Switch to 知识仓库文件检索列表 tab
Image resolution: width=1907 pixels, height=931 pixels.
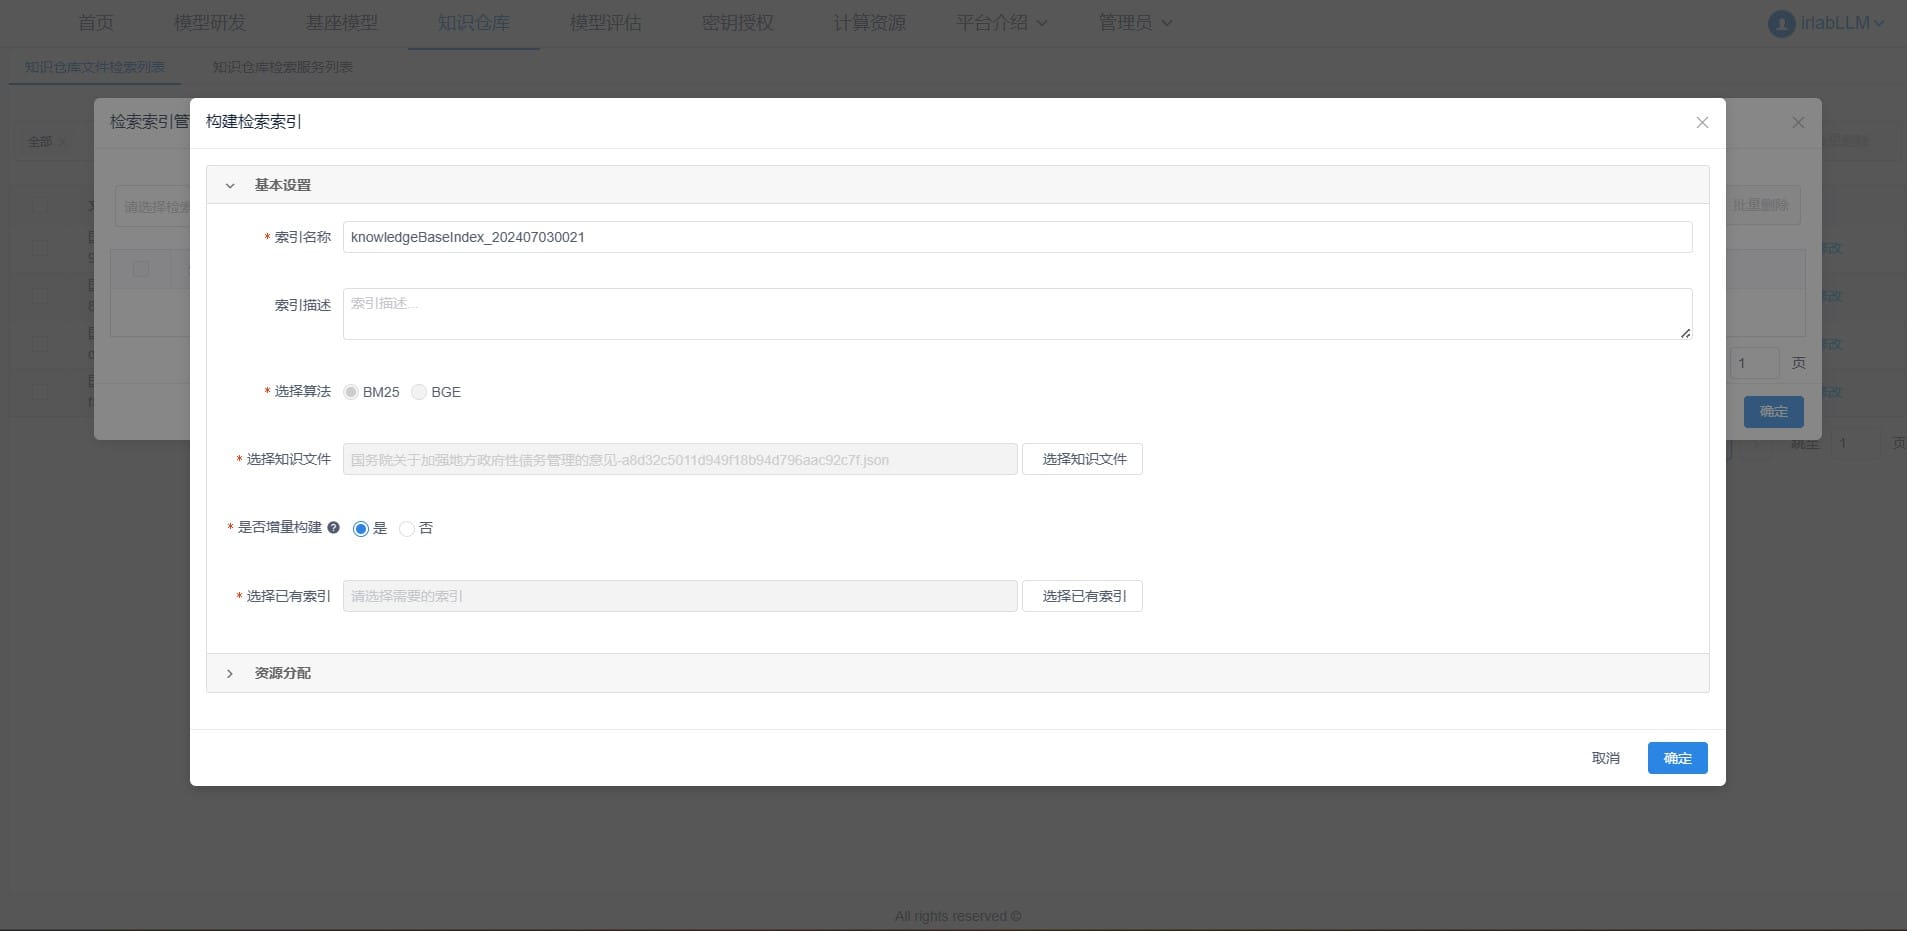coord(95,67)
